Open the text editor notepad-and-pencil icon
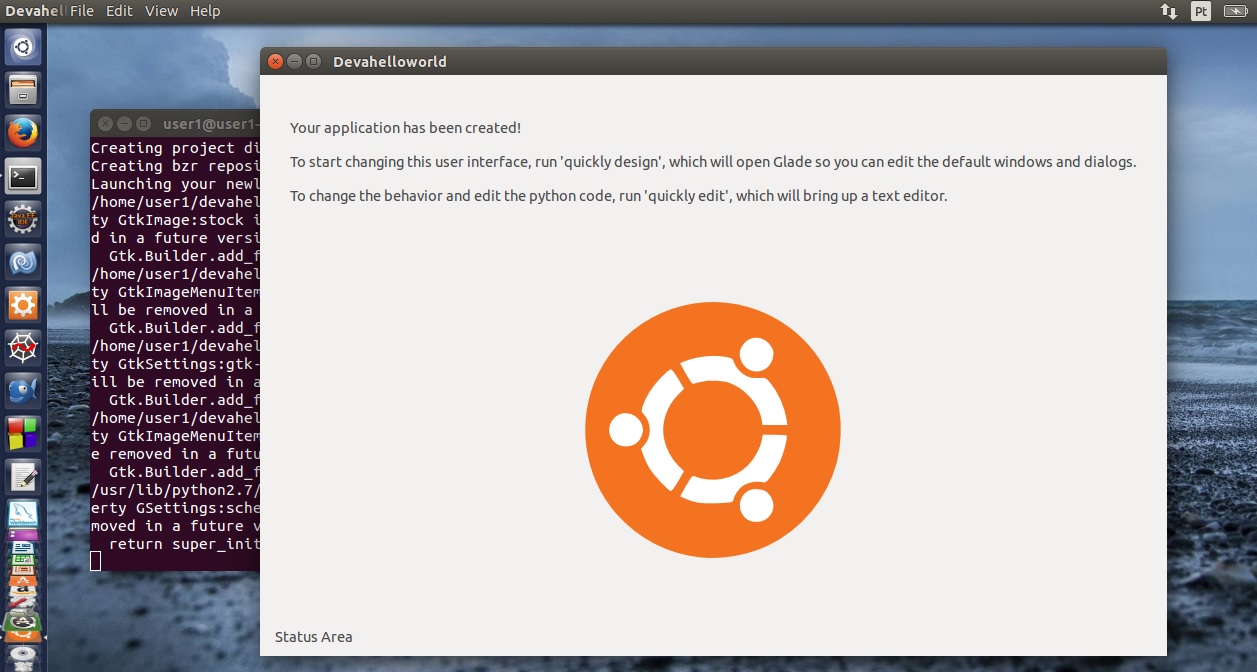Image resolution: width=1257 pixels, height=672 pixels. click(23, 476)
